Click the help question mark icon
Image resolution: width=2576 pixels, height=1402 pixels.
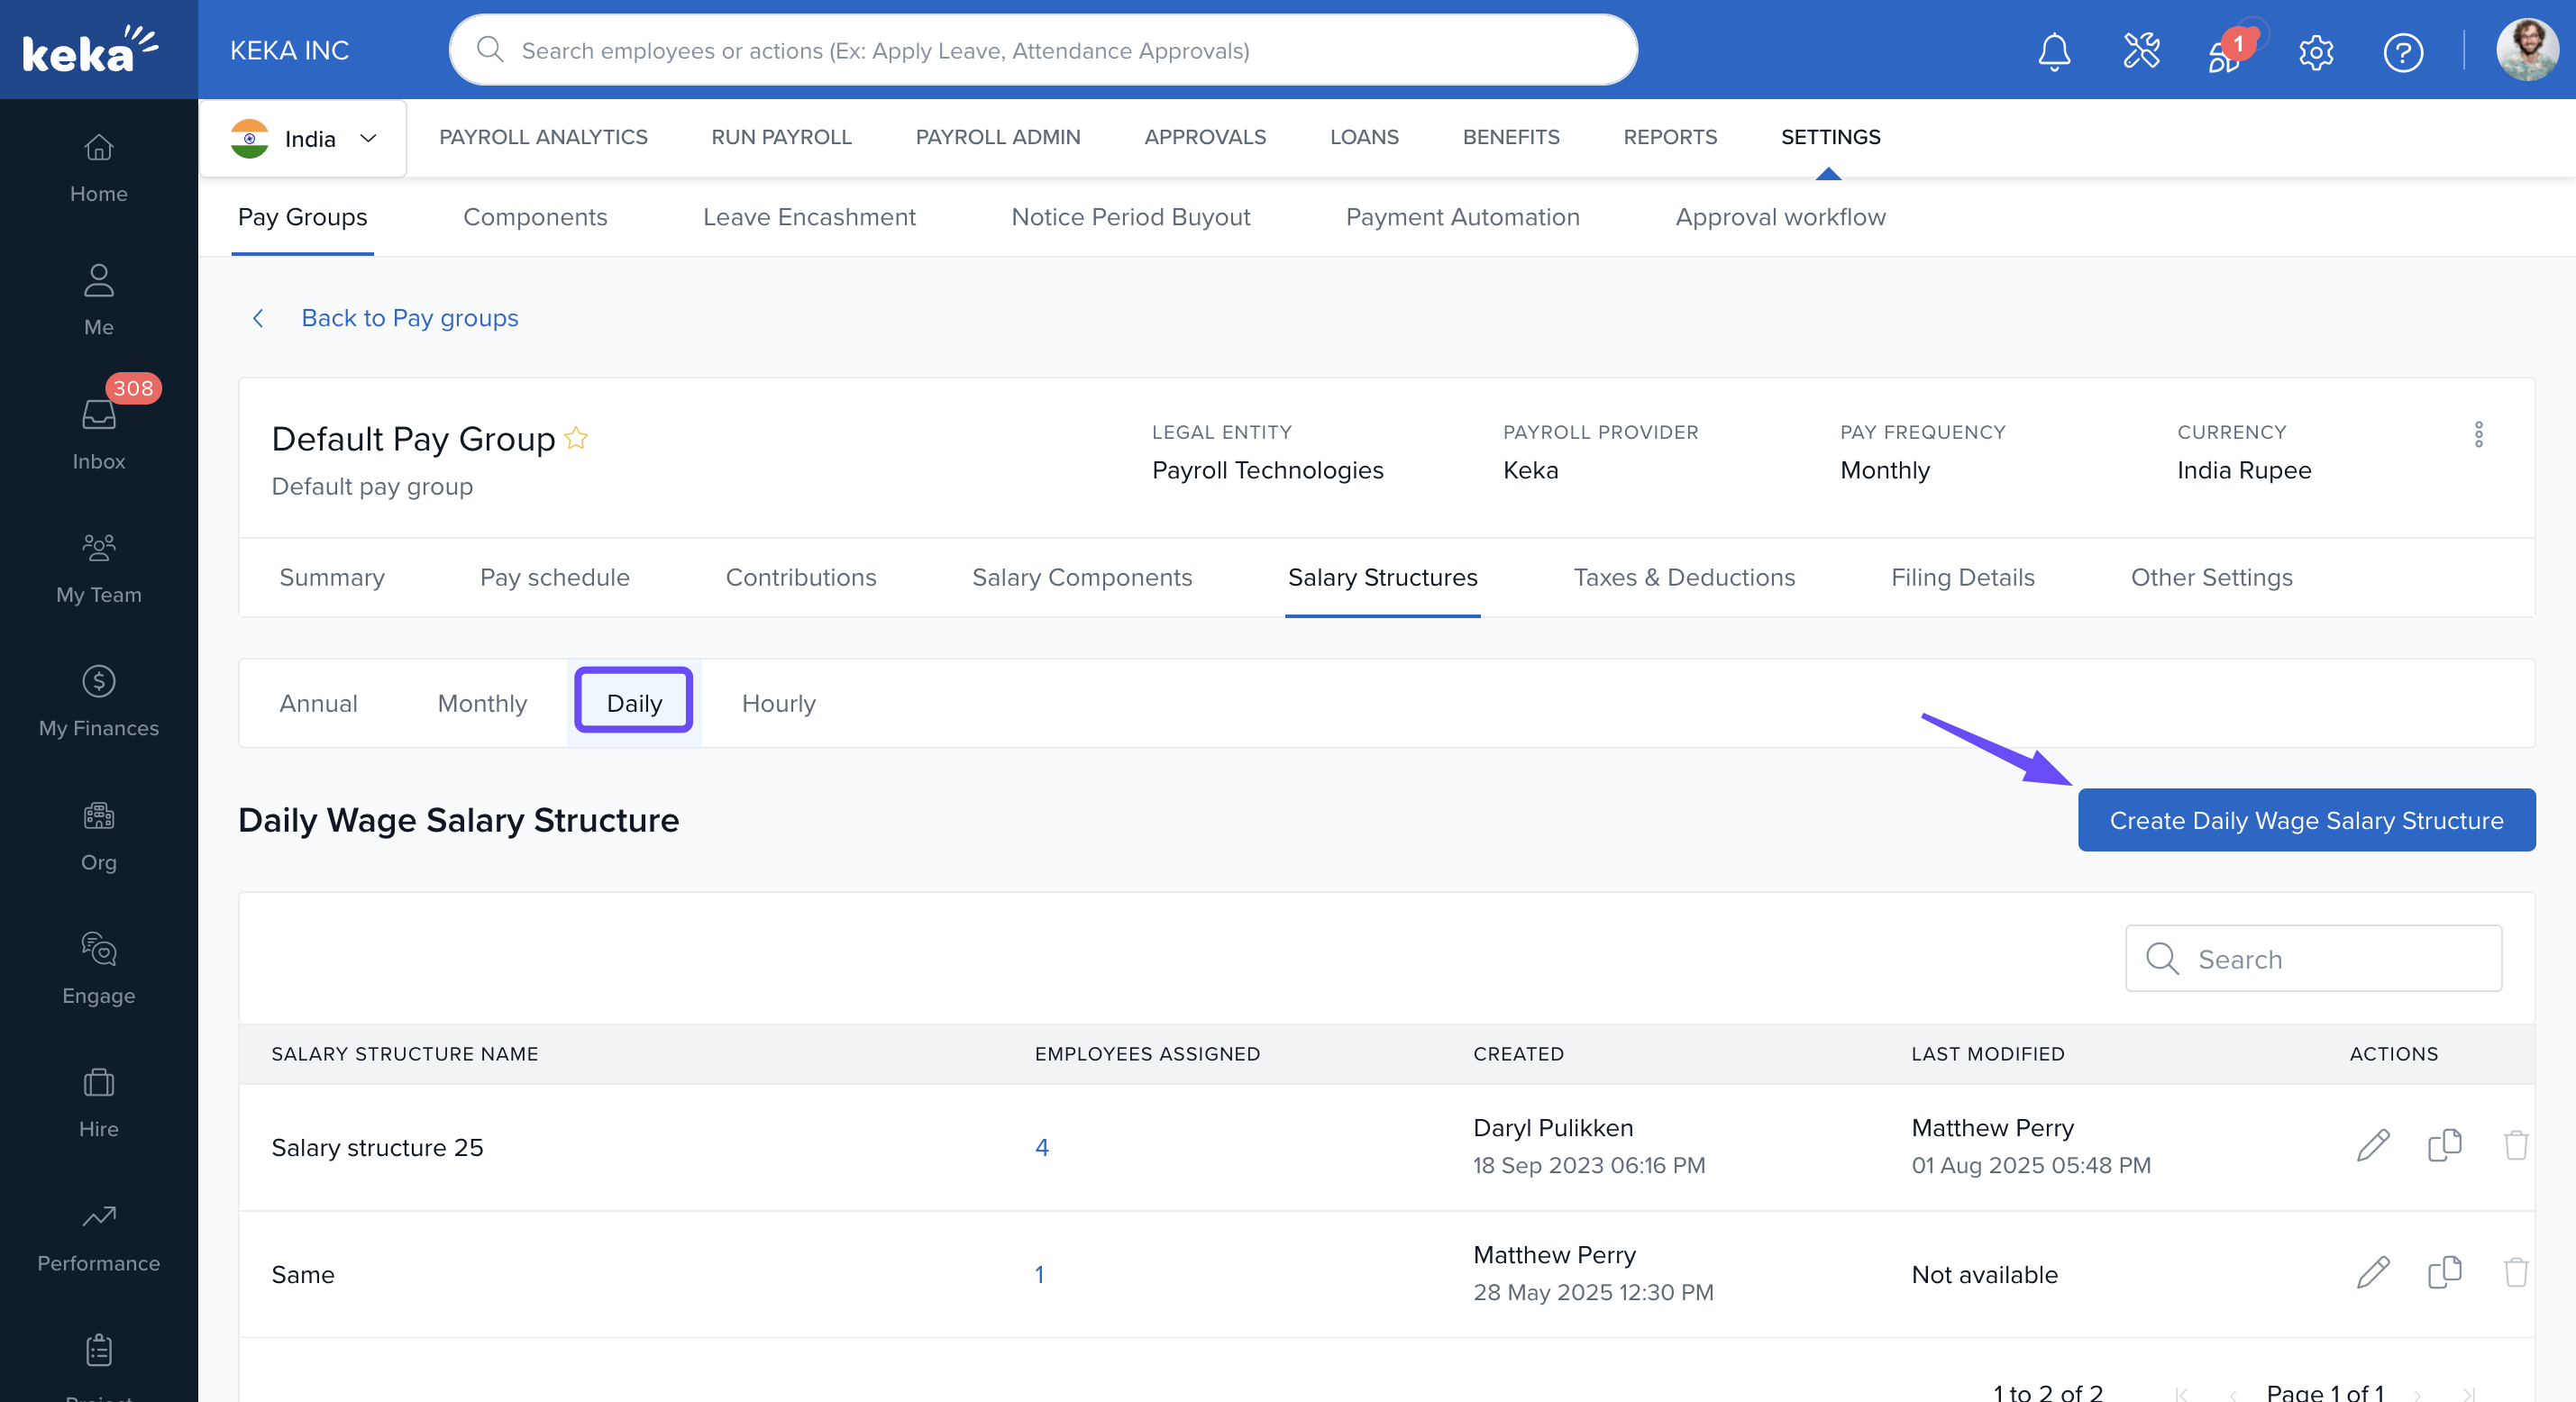click(2402, 52)
